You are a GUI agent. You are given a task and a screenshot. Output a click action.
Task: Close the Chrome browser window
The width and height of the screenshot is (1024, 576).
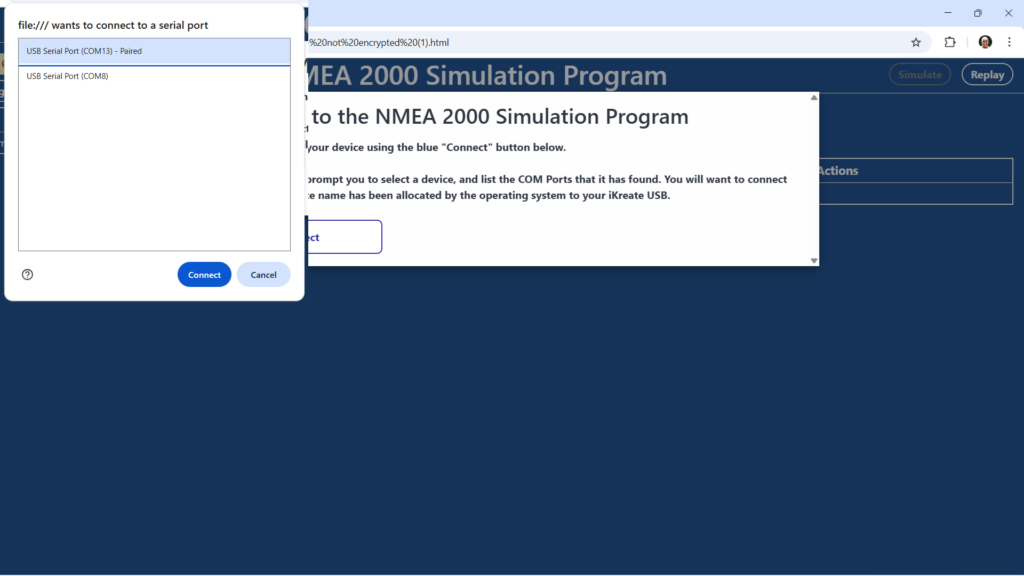click(x=1008, y=13)
